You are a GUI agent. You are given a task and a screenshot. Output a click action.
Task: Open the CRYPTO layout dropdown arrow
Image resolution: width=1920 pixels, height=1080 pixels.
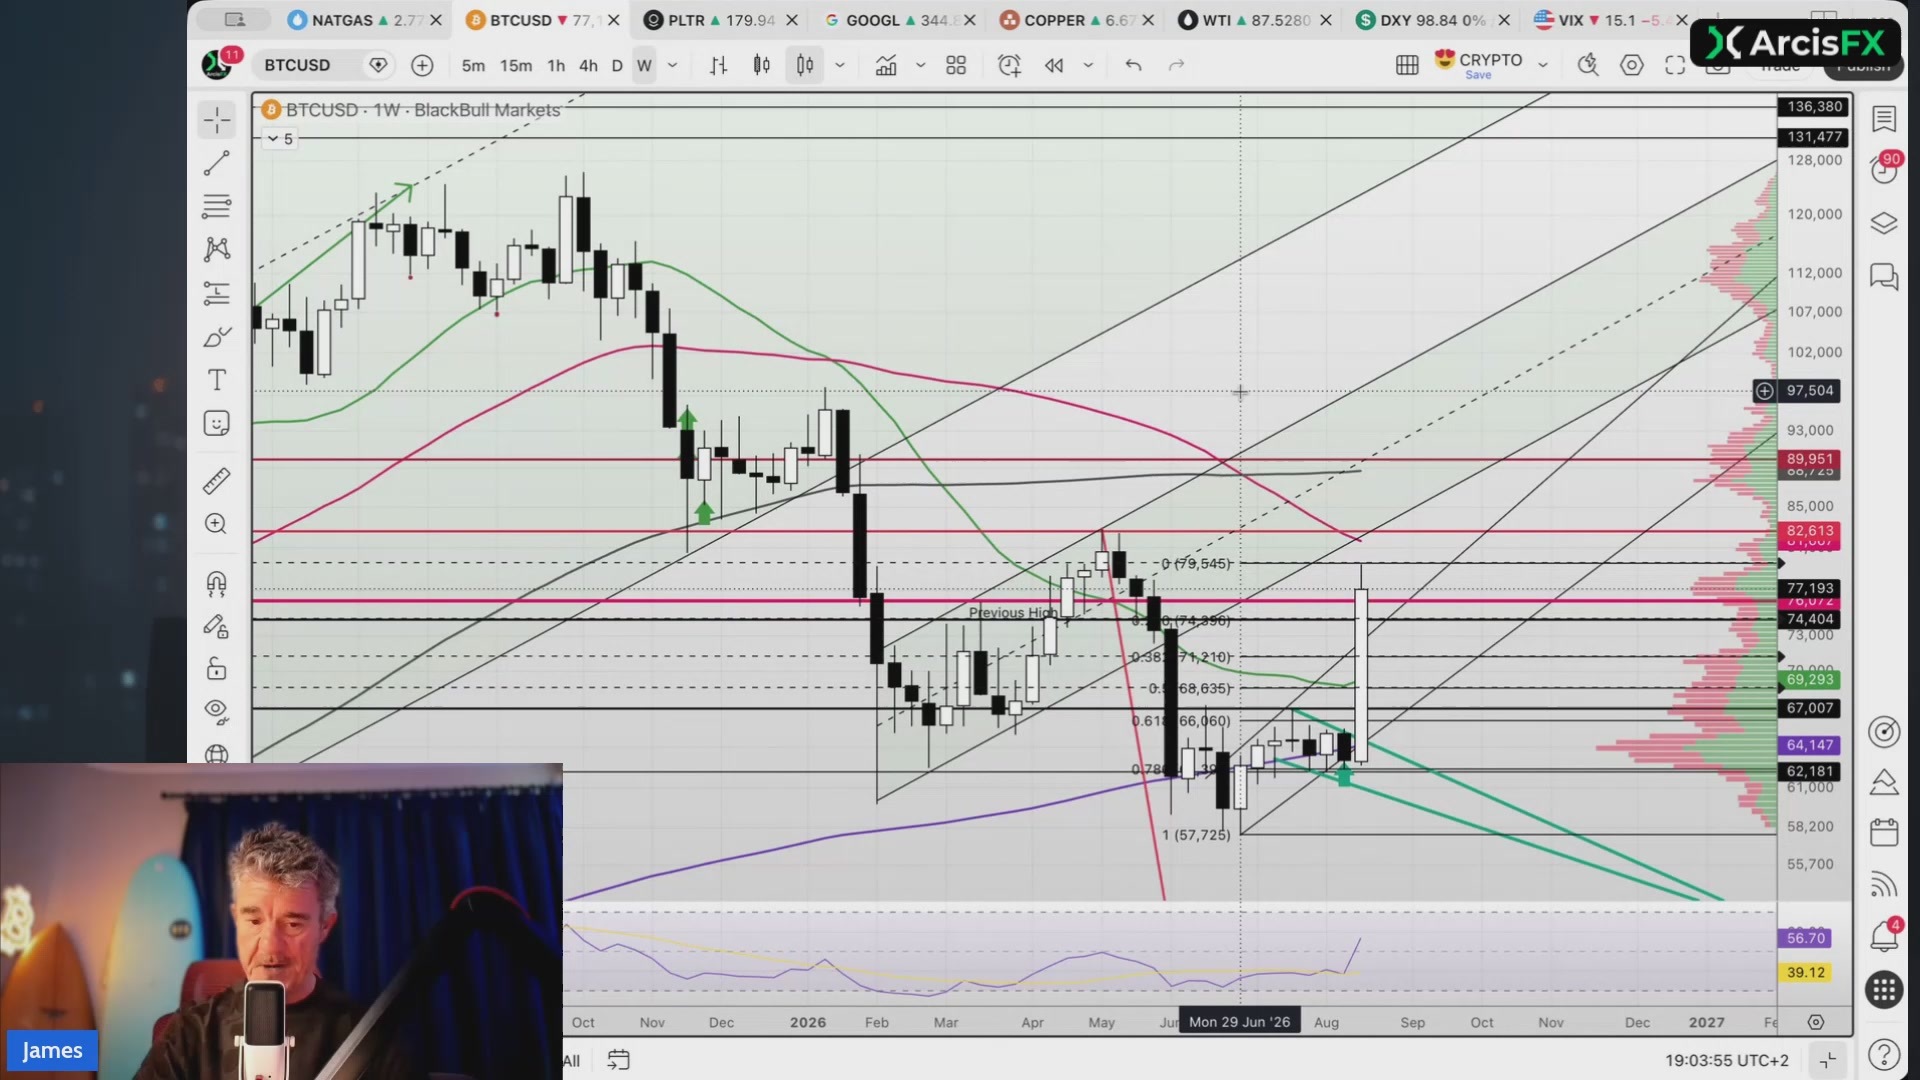(1543, 66)
